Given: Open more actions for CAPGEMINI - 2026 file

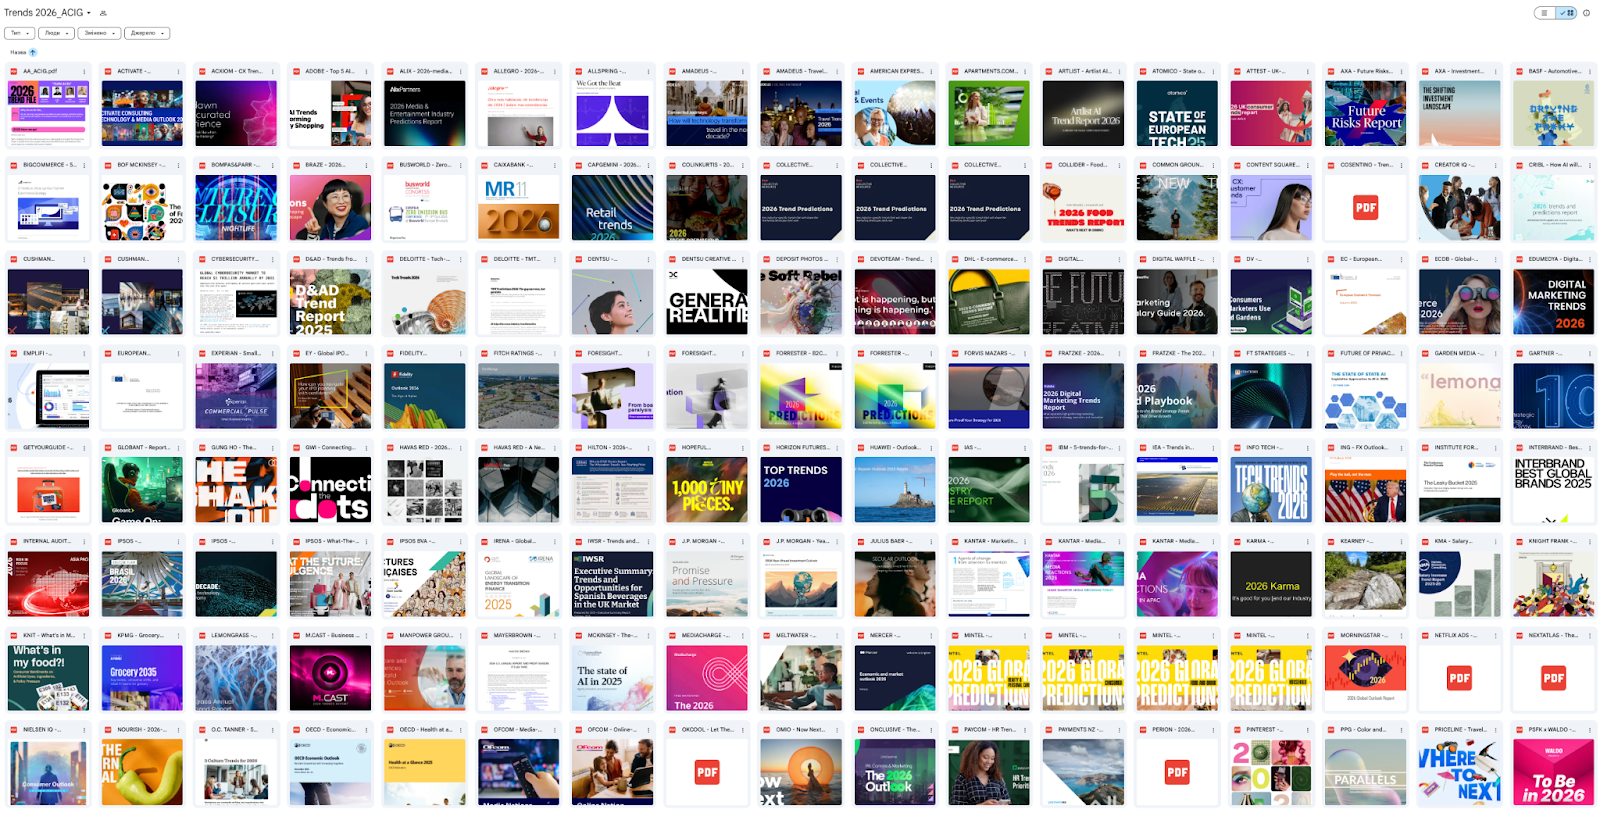Looking at the screenshot, I should pyautogui.click(x=649, y=165).
